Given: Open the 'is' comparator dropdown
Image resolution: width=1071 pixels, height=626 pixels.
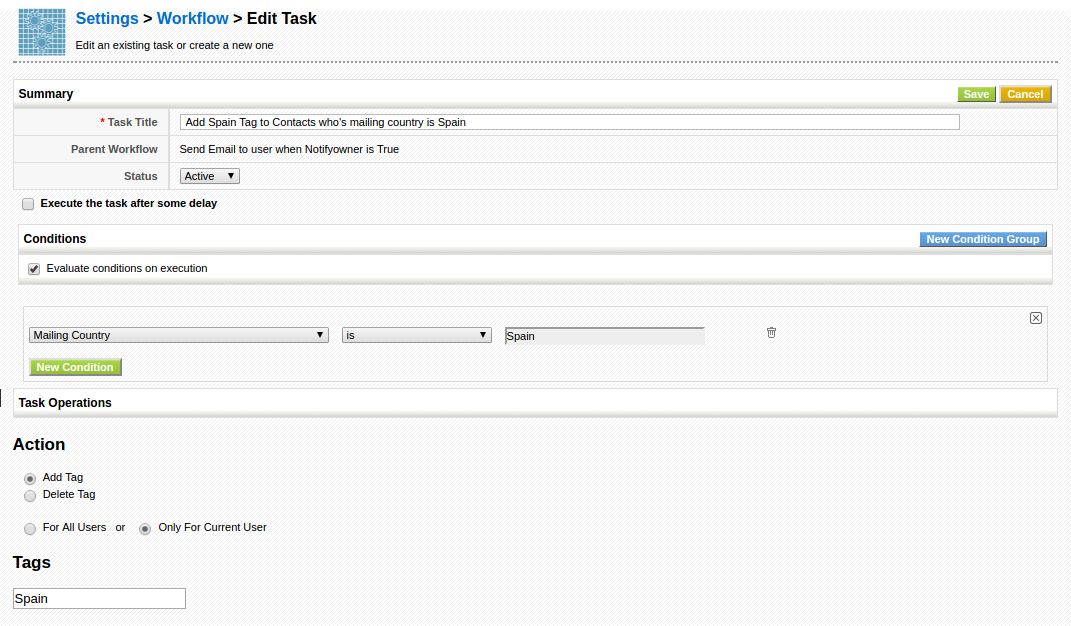Looking at the screenshot, I should point(416,336).
